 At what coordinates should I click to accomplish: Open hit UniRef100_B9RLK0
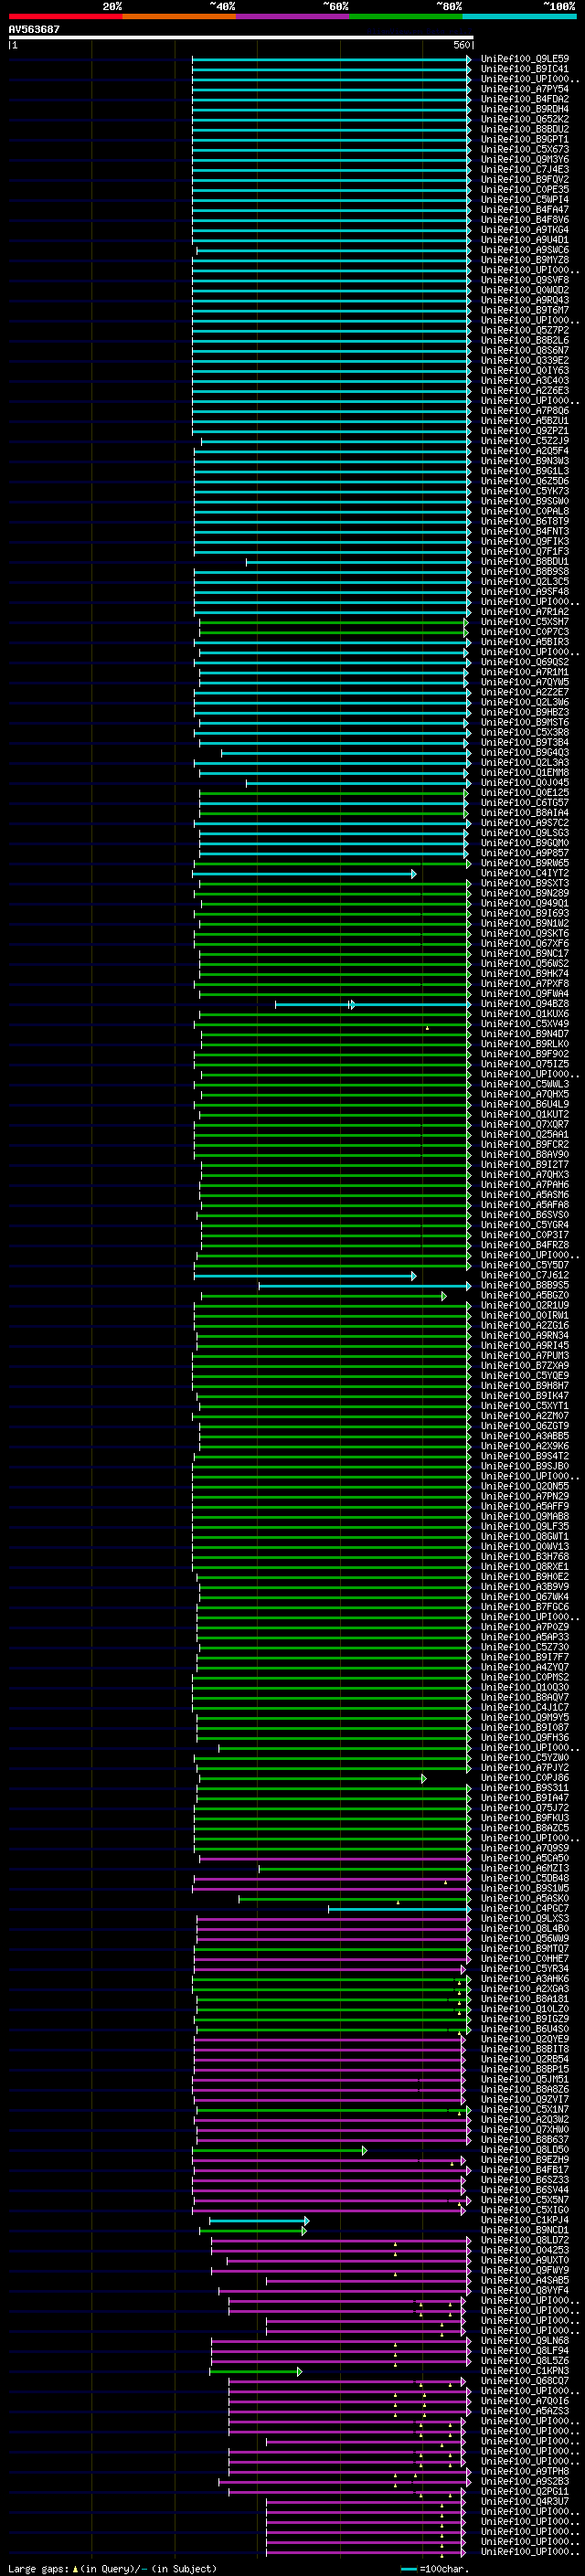point(525,1044)
